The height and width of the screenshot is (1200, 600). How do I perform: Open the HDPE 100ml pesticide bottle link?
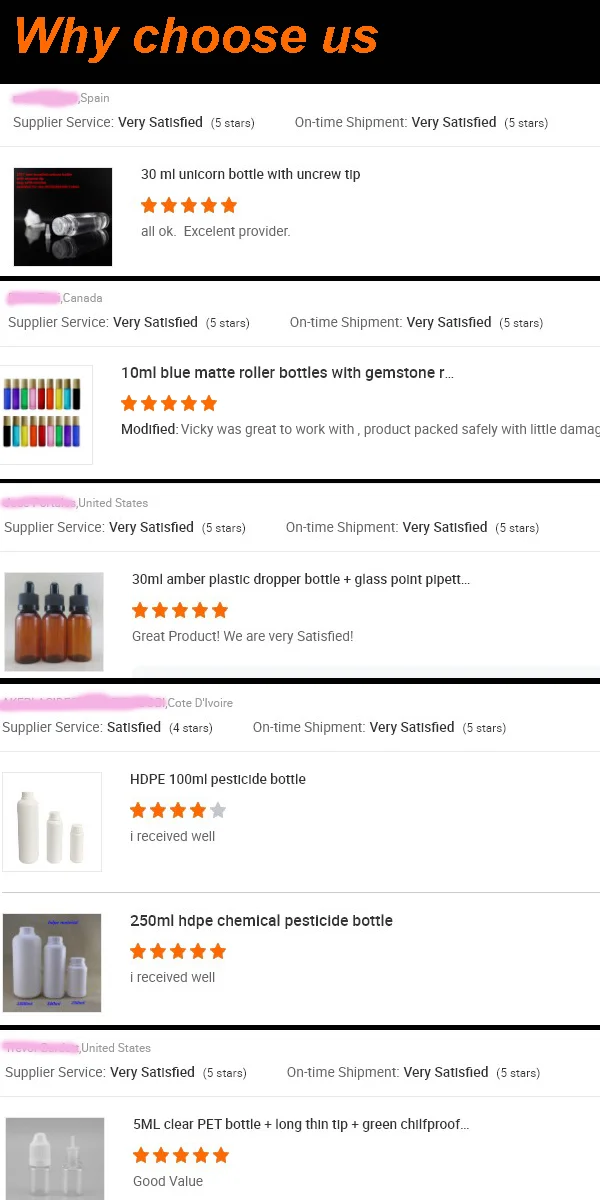(218, 779)
